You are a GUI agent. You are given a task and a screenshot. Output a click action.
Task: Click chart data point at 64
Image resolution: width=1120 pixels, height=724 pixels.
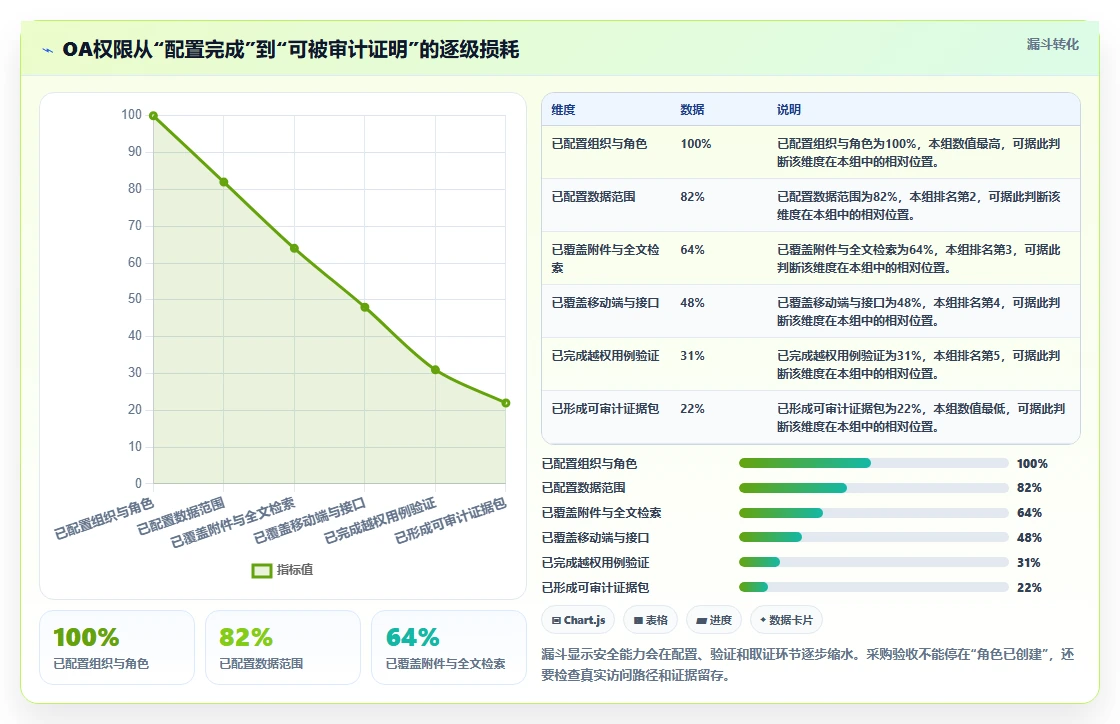tap(294, 248)
